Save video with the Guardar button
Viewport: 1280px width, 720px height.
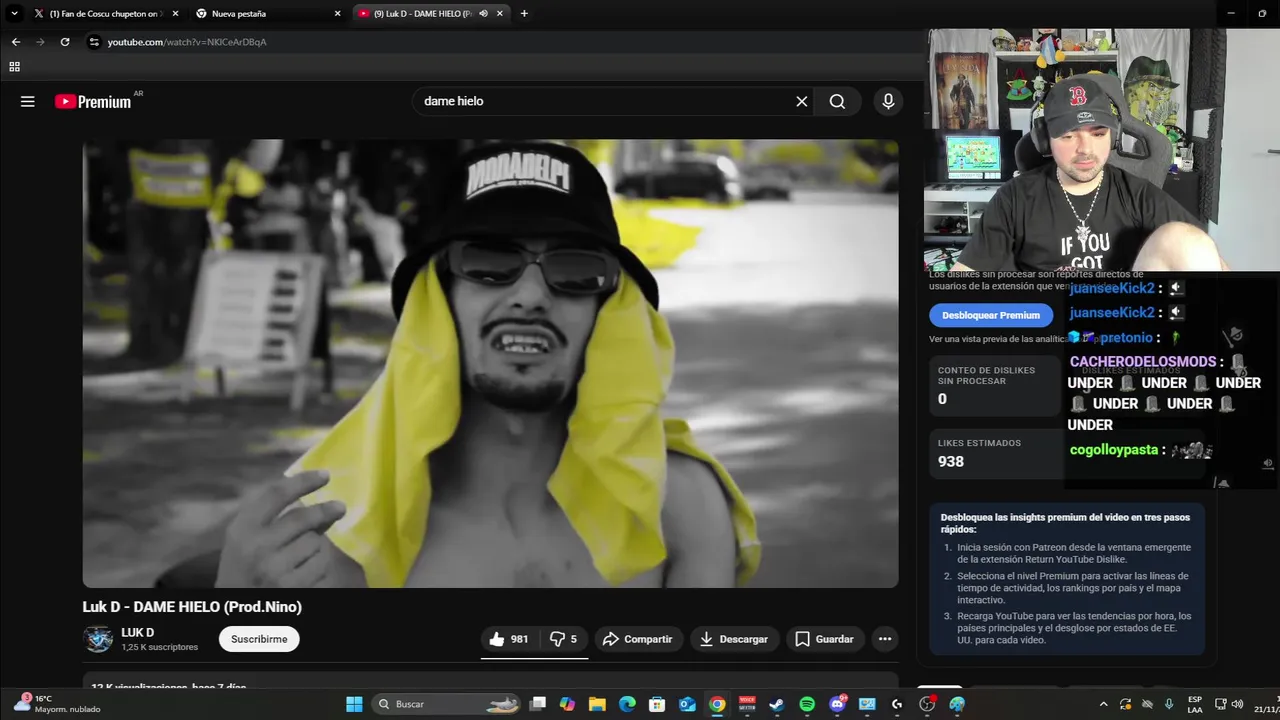click(x=824, y=639)
